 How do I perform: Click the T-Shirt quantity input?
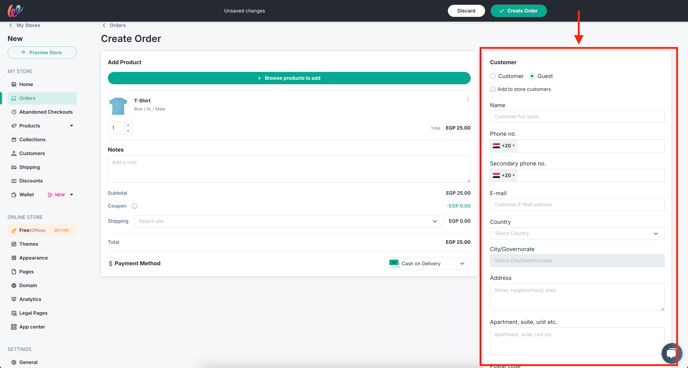[x=116, y=128]
